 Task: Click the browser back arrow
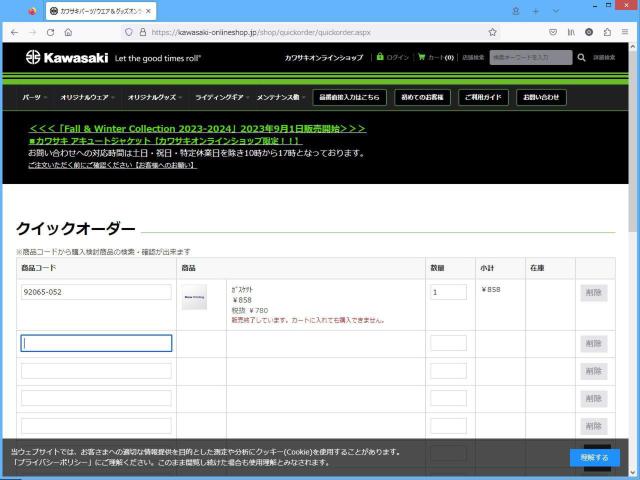click(15, 32)
